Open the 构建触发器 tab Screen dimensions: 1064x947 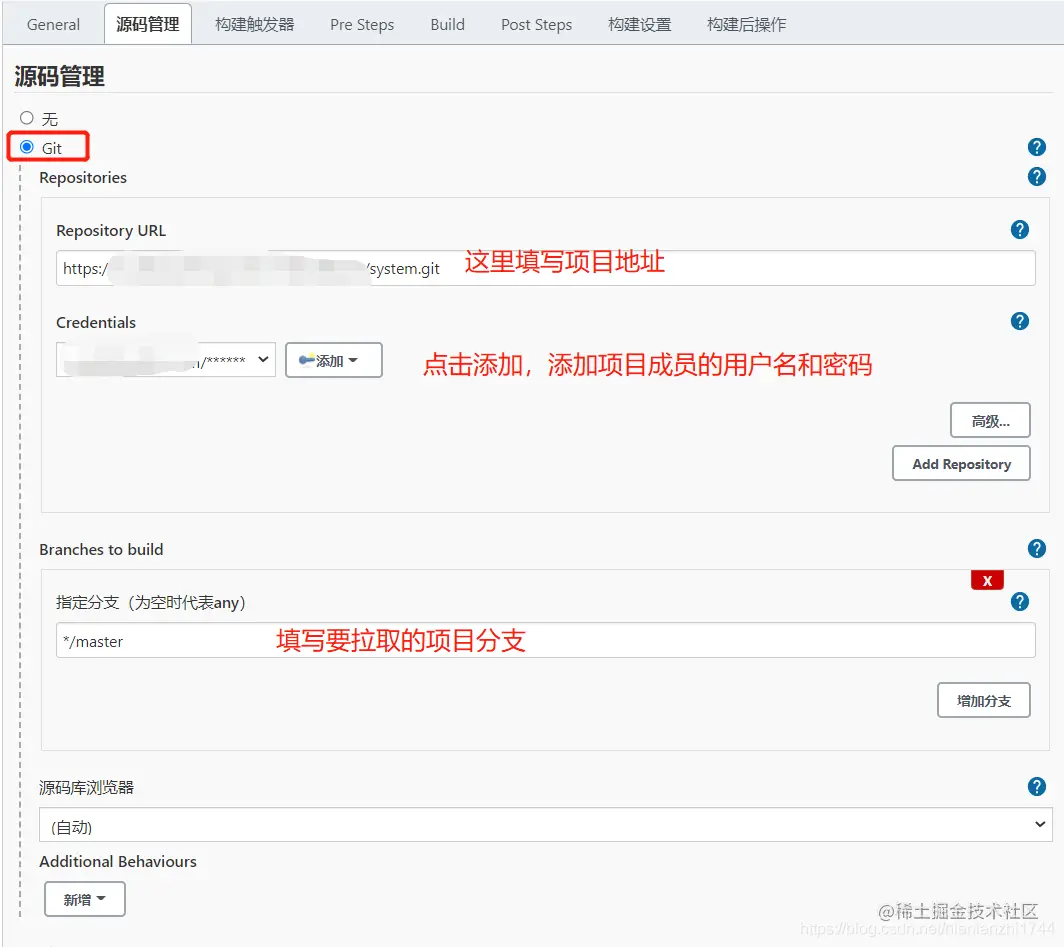pyautogui.click(x=252, y=24)
